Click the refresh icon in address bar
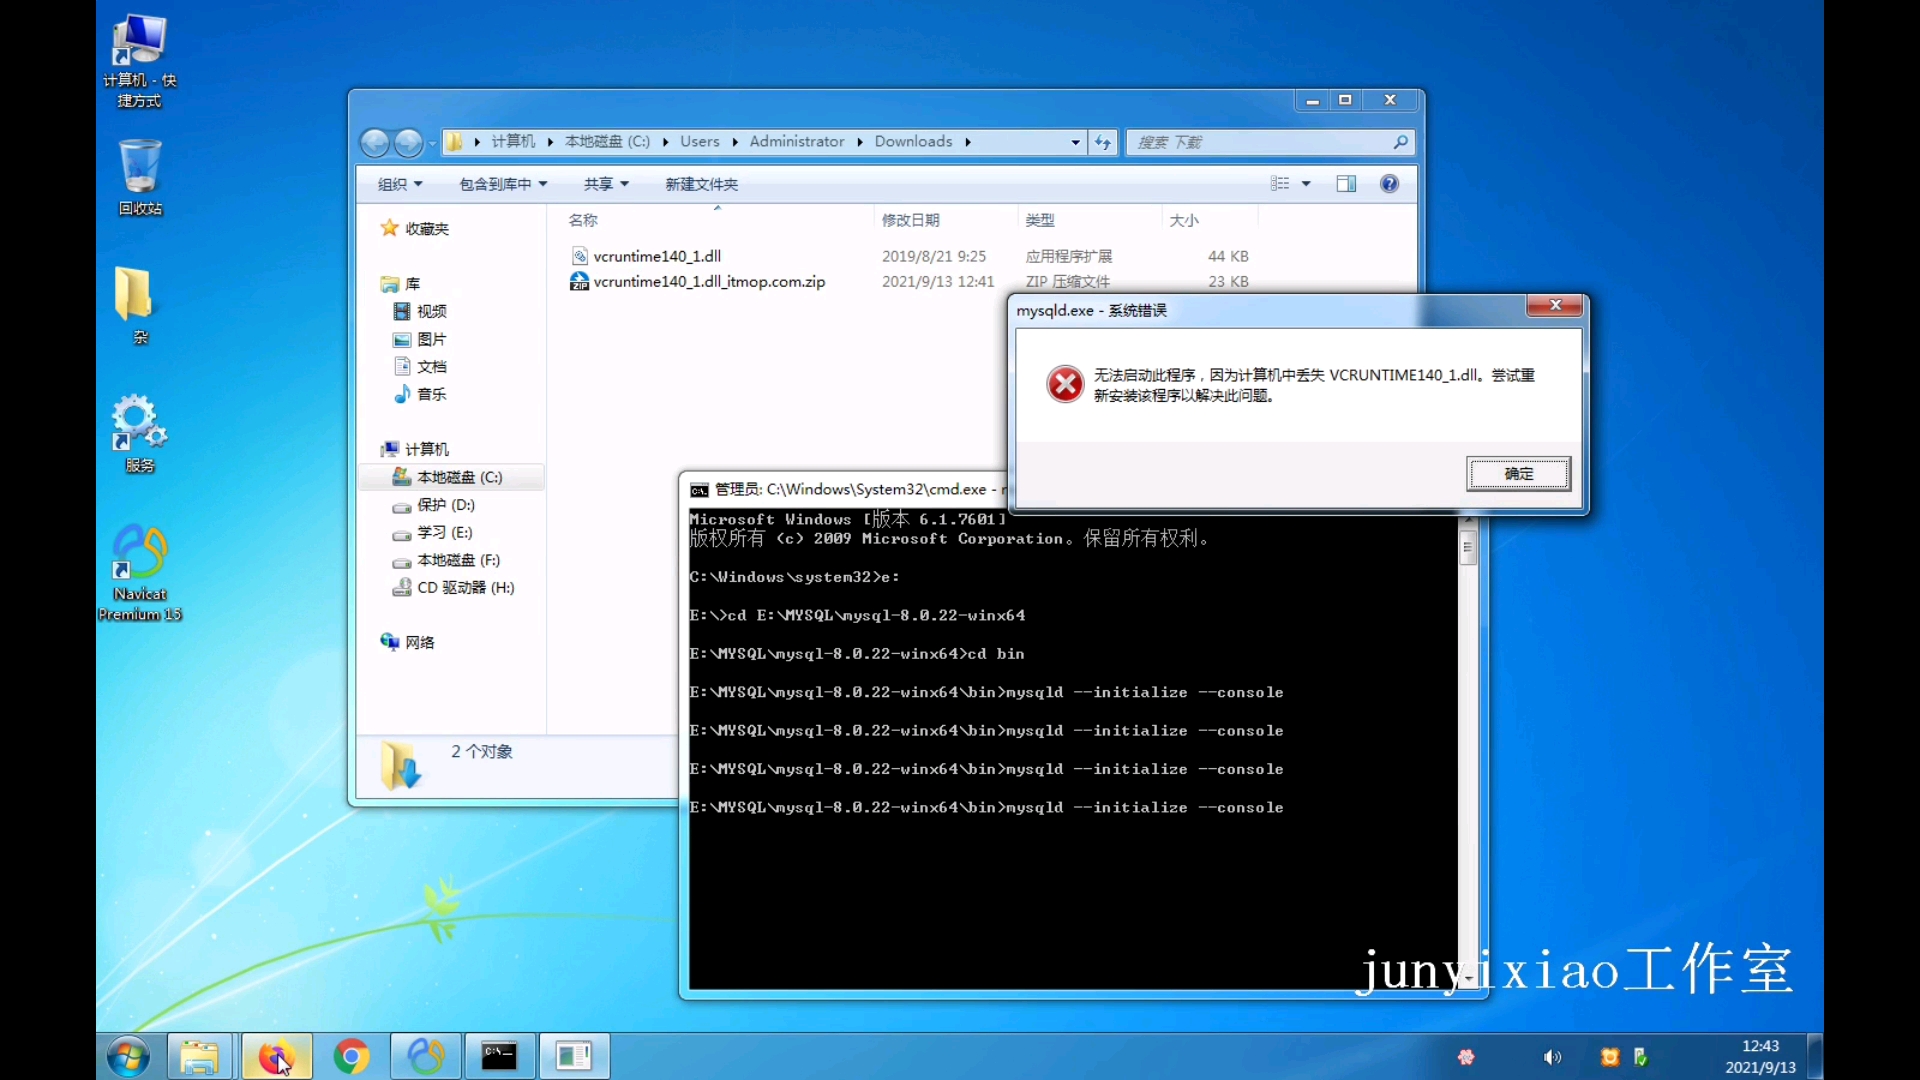The height and width of the screenshot is (1080, 1920). click(x=1102, y=142)
